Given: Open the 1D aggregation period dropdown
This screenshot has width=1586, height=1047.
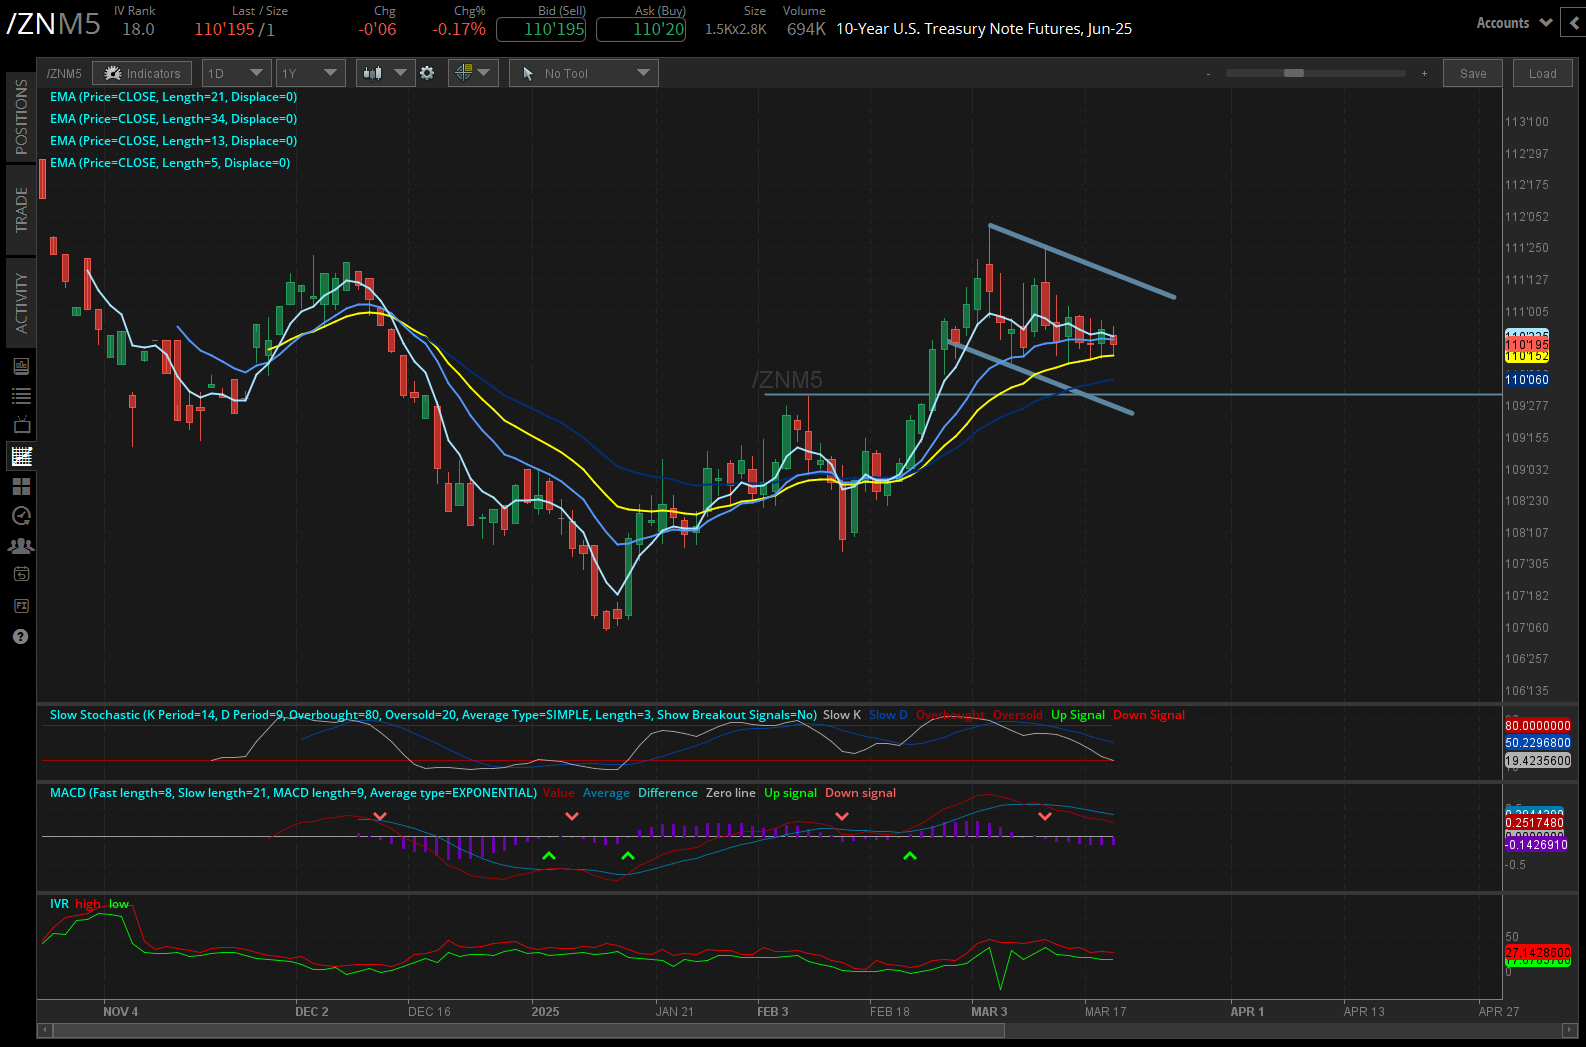Looking at the screenshot, I should coord(236,73).
